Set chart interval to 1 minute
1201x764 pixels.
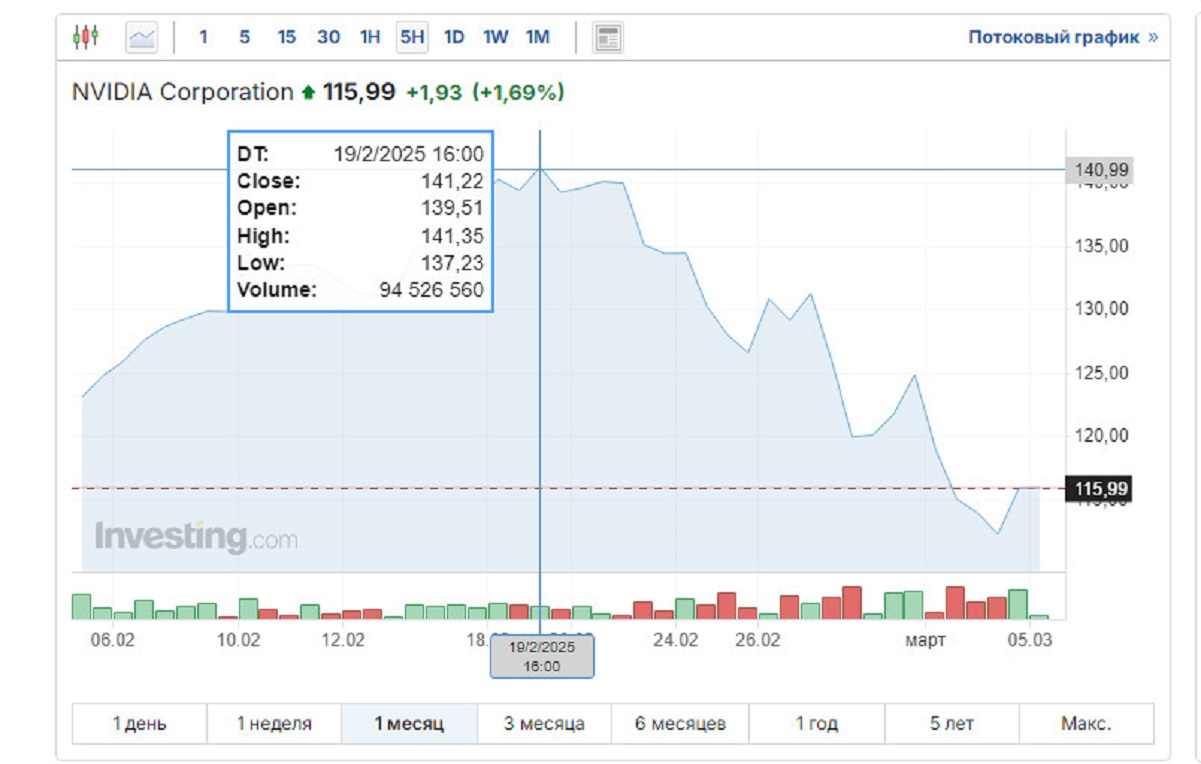(203, 38)
